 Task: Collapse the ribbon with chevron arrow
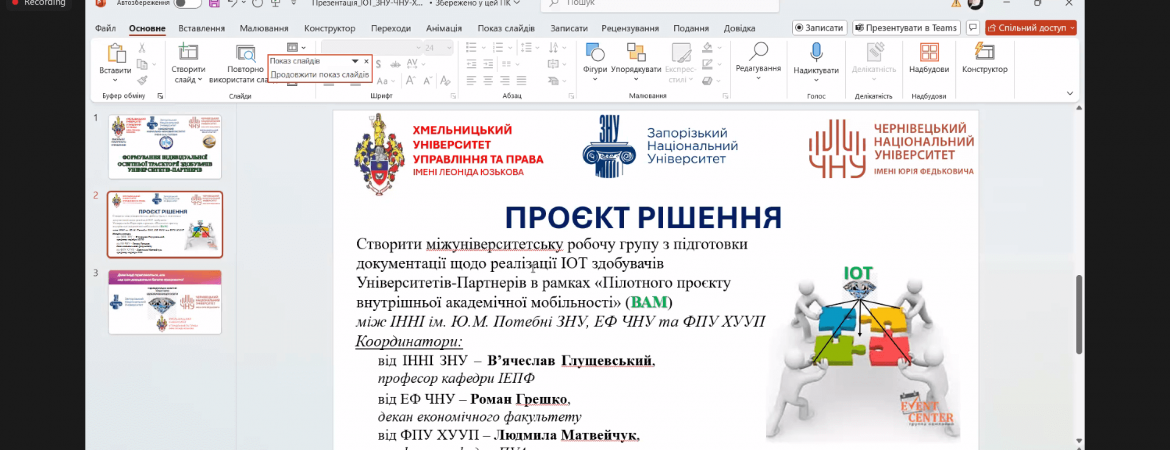click(x=1070, y=93)
